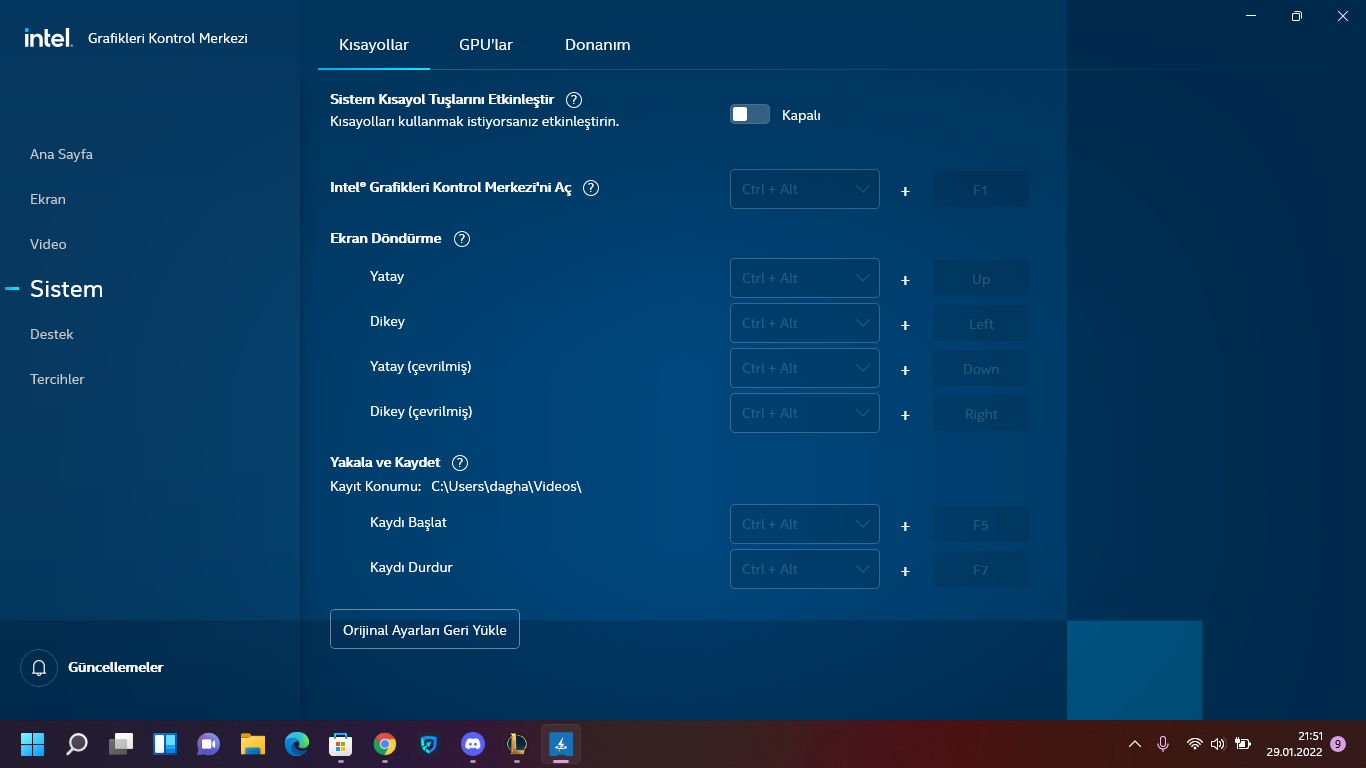
Task: Open the blue shield app in the taskbar
Action: coord(429,744)
